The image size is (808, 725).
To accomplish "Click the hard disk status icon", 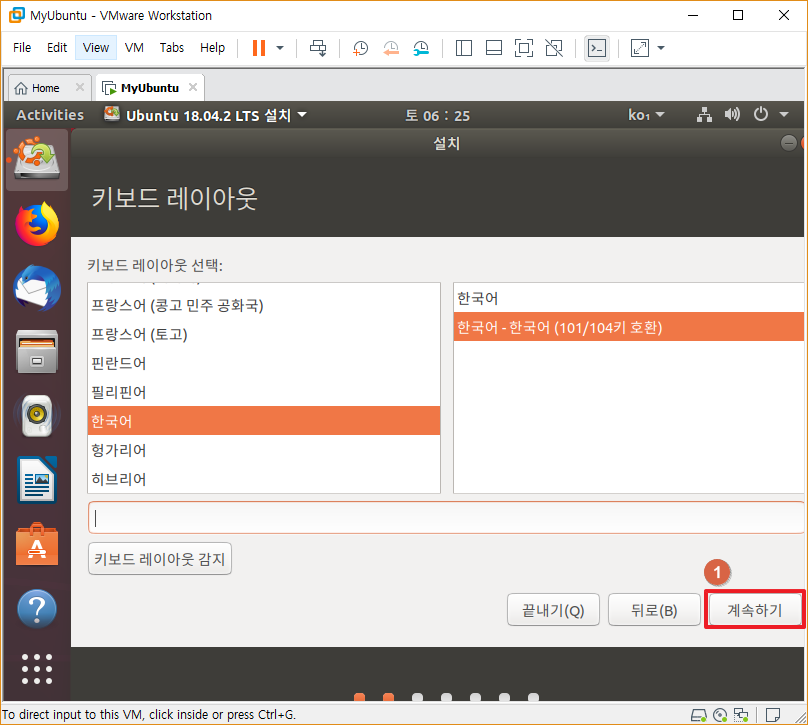I will (699, 715).
